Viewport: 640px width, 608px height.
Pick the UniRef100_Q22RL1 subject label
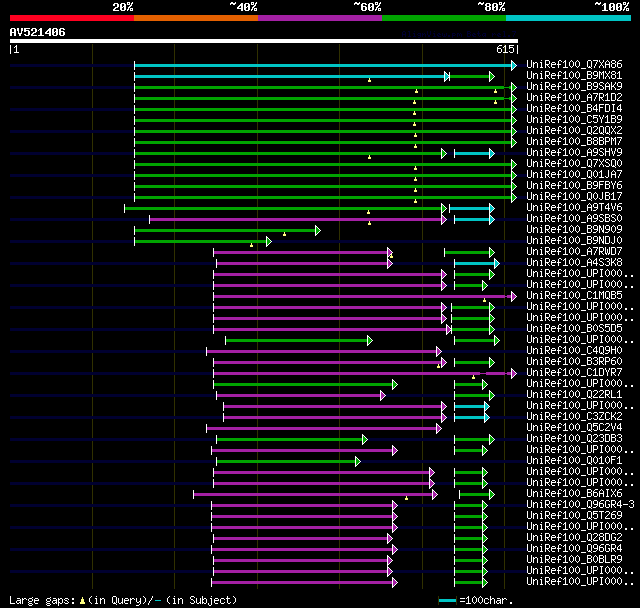pos(574,395)
